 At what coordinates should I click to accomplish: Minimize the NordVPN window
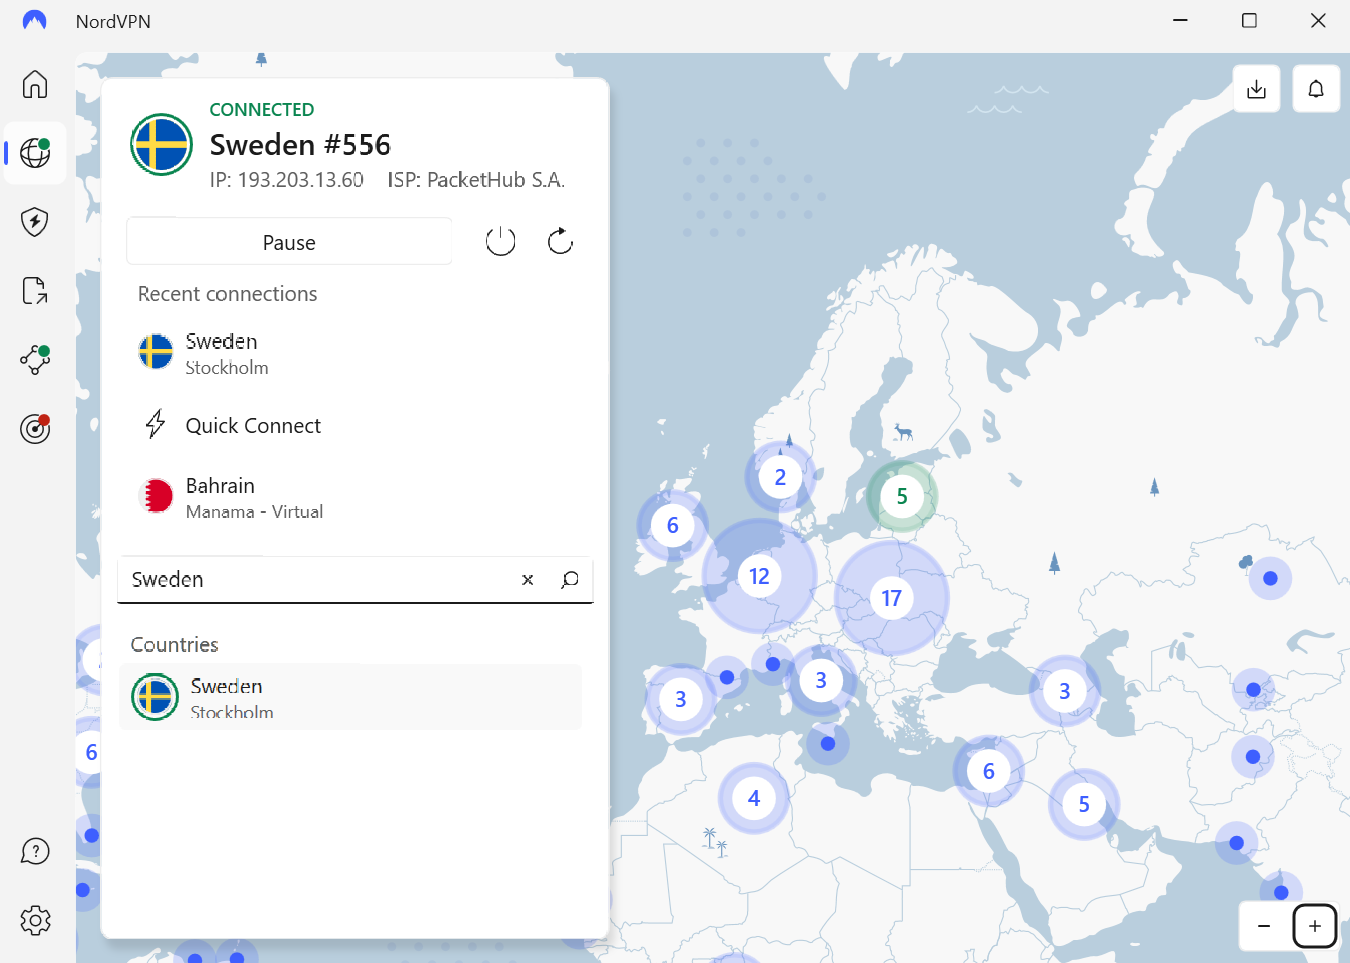(x=1180, y=21)
